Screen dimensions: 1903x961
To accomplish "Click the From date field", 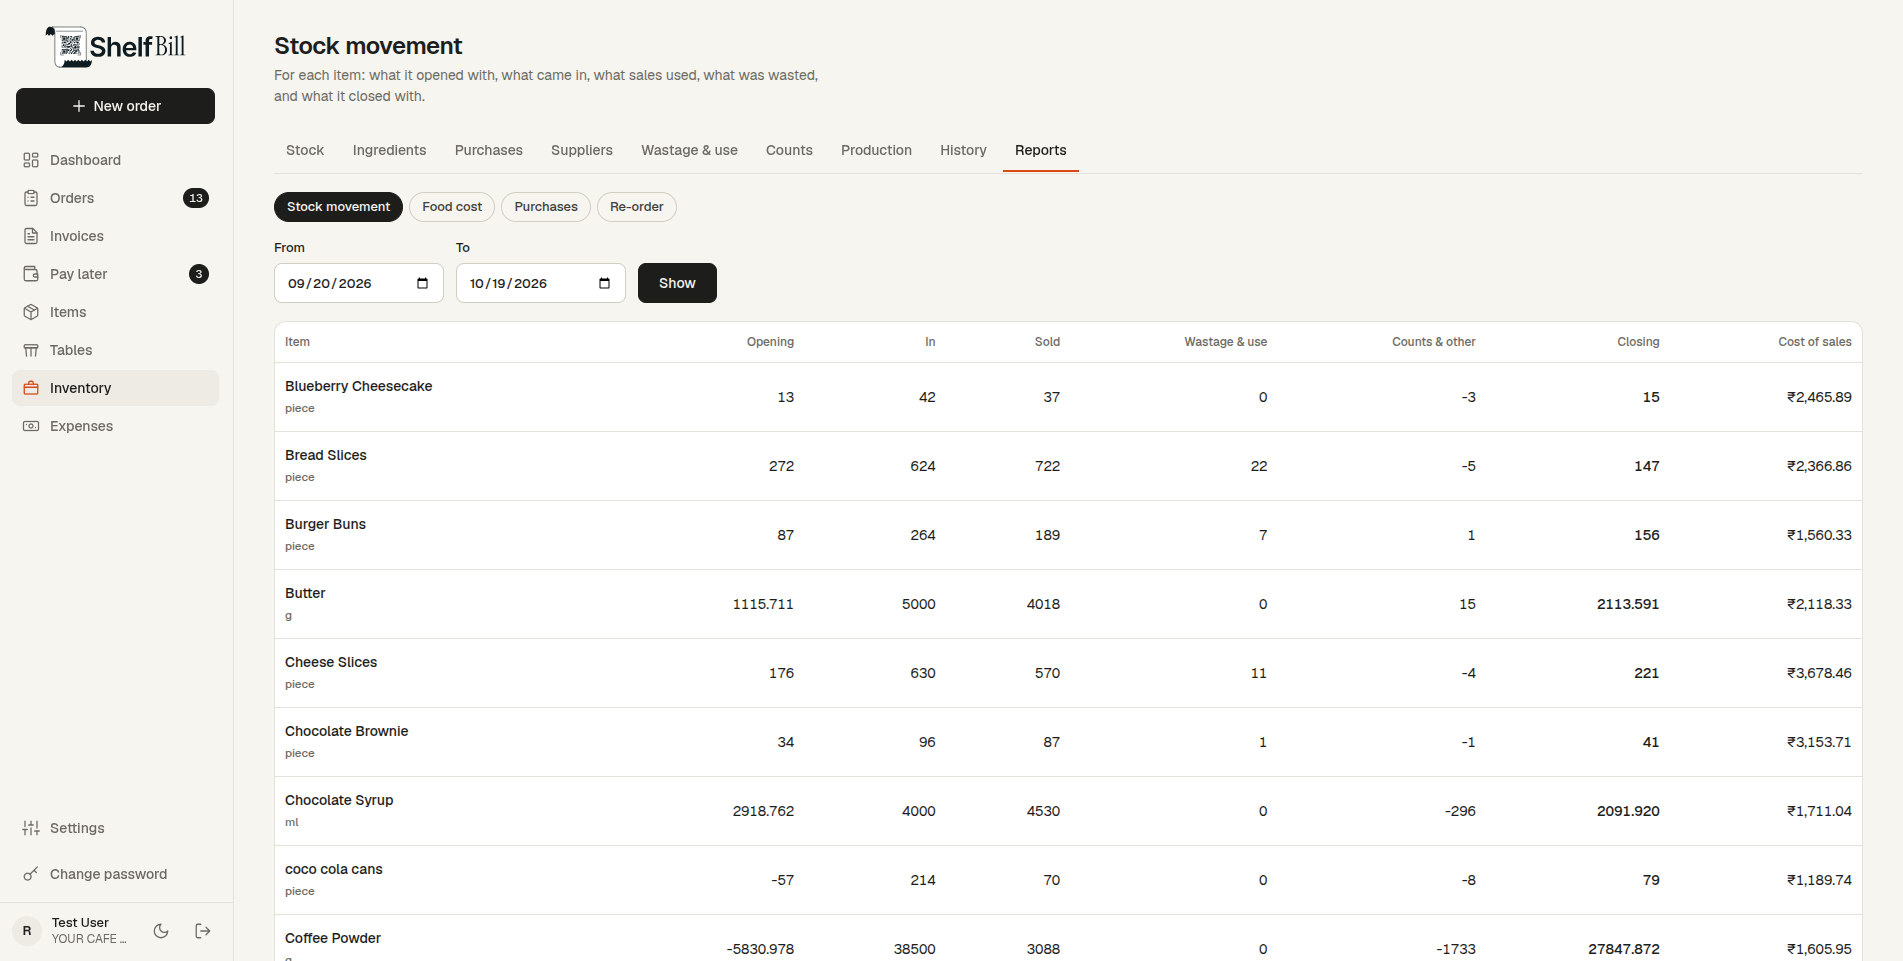I will (358, 283).
